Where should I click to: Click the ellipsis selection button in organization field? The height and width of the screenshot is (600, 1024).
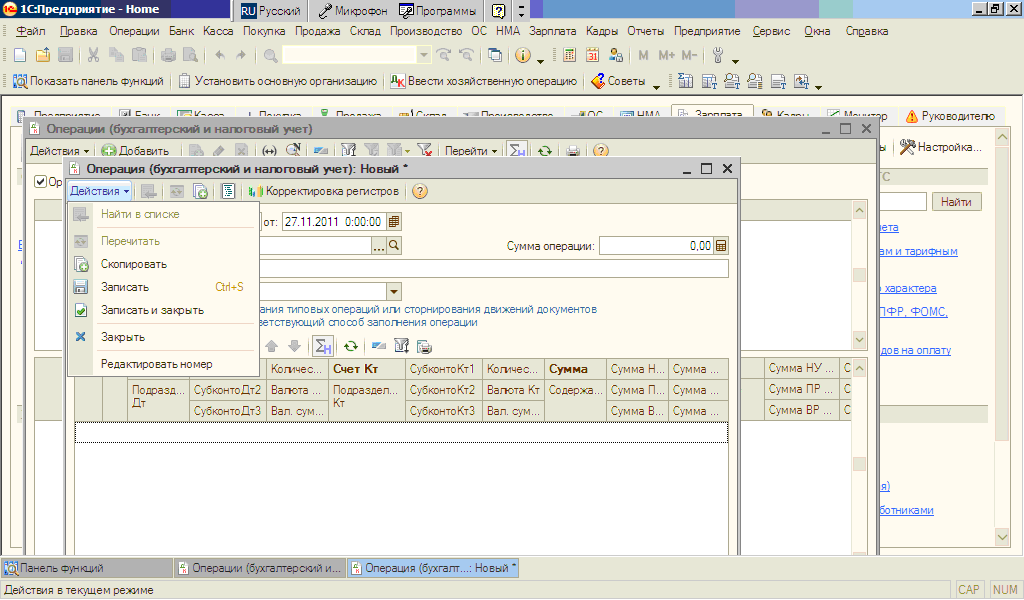pyautogui.click(x=379, y=245)
